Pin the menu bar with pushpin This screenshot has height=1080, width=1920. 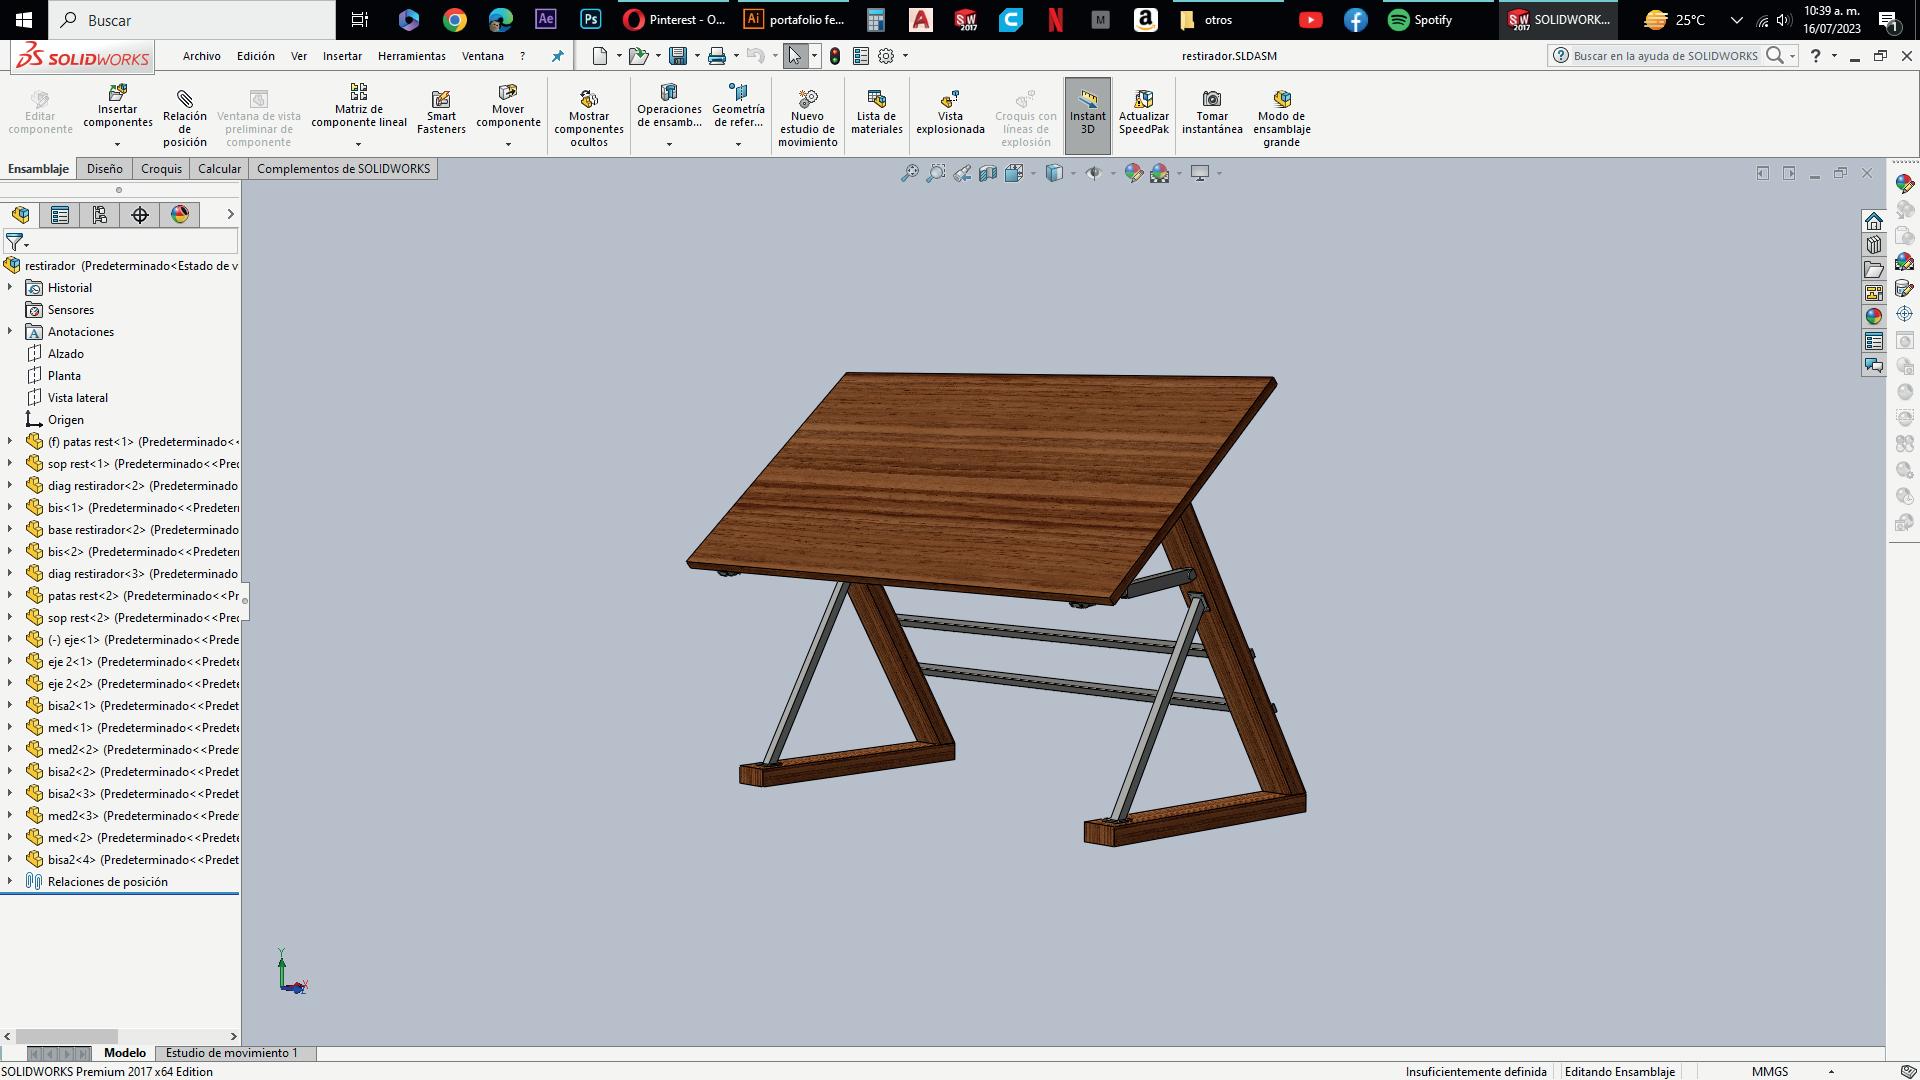557,56
